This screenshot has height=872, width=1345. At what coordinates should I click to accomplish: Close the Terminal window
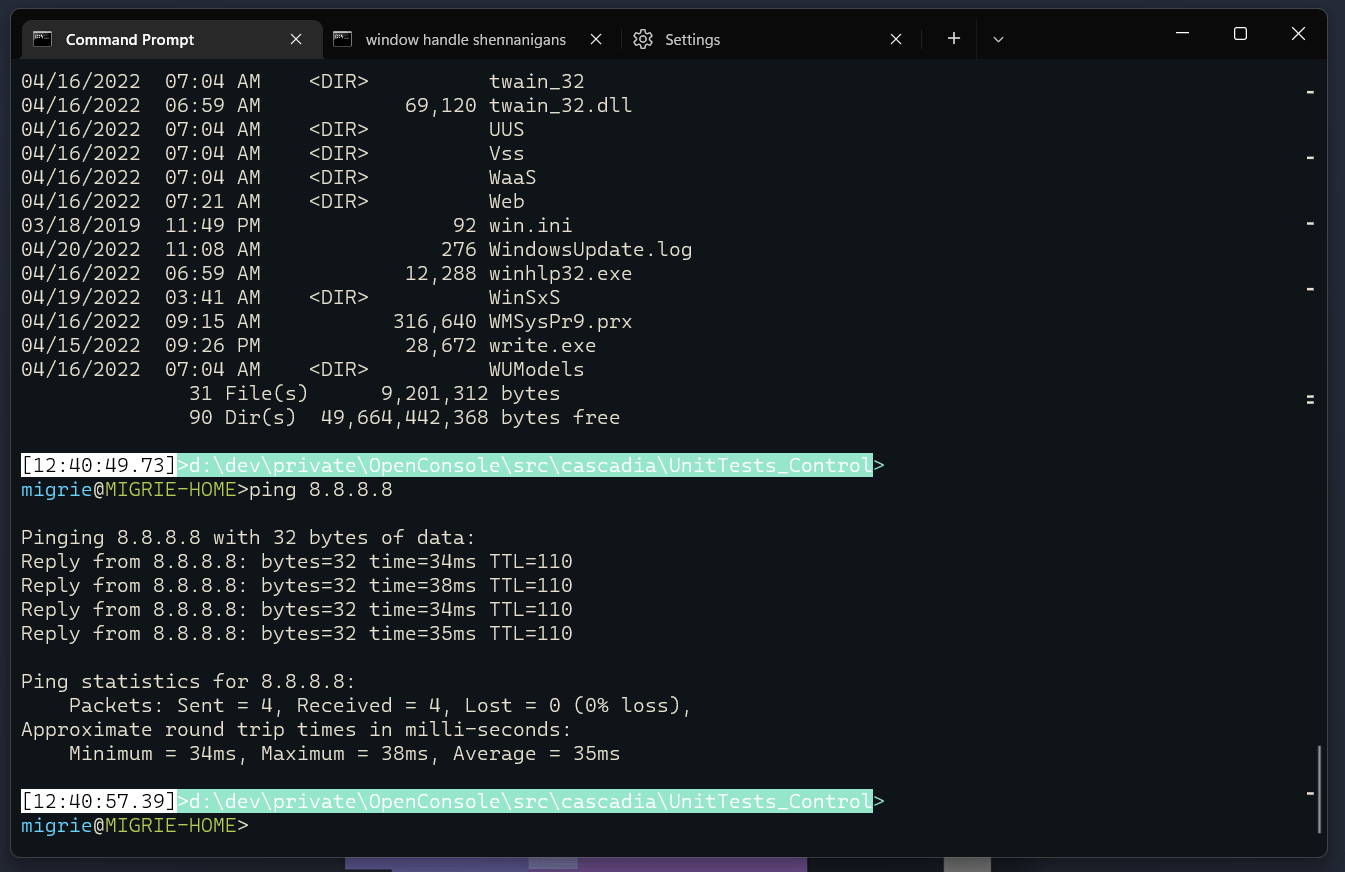click(1298, 33)
